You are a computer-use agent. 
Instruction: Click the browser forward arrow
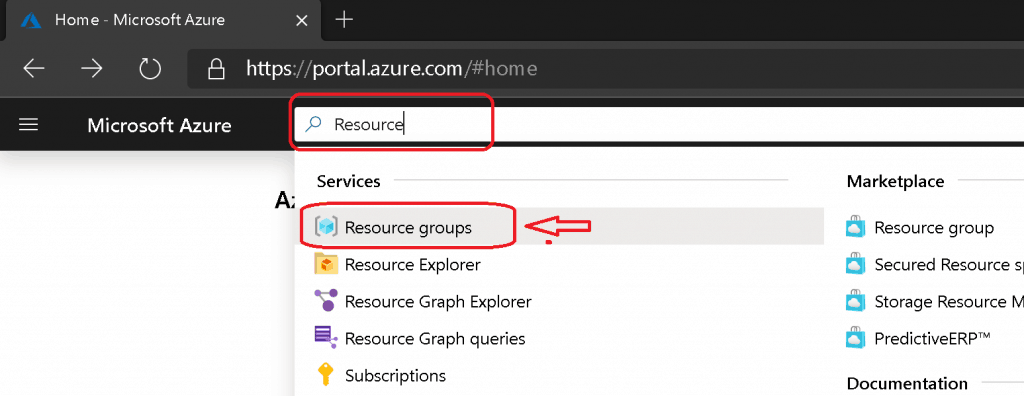[92, 69]
